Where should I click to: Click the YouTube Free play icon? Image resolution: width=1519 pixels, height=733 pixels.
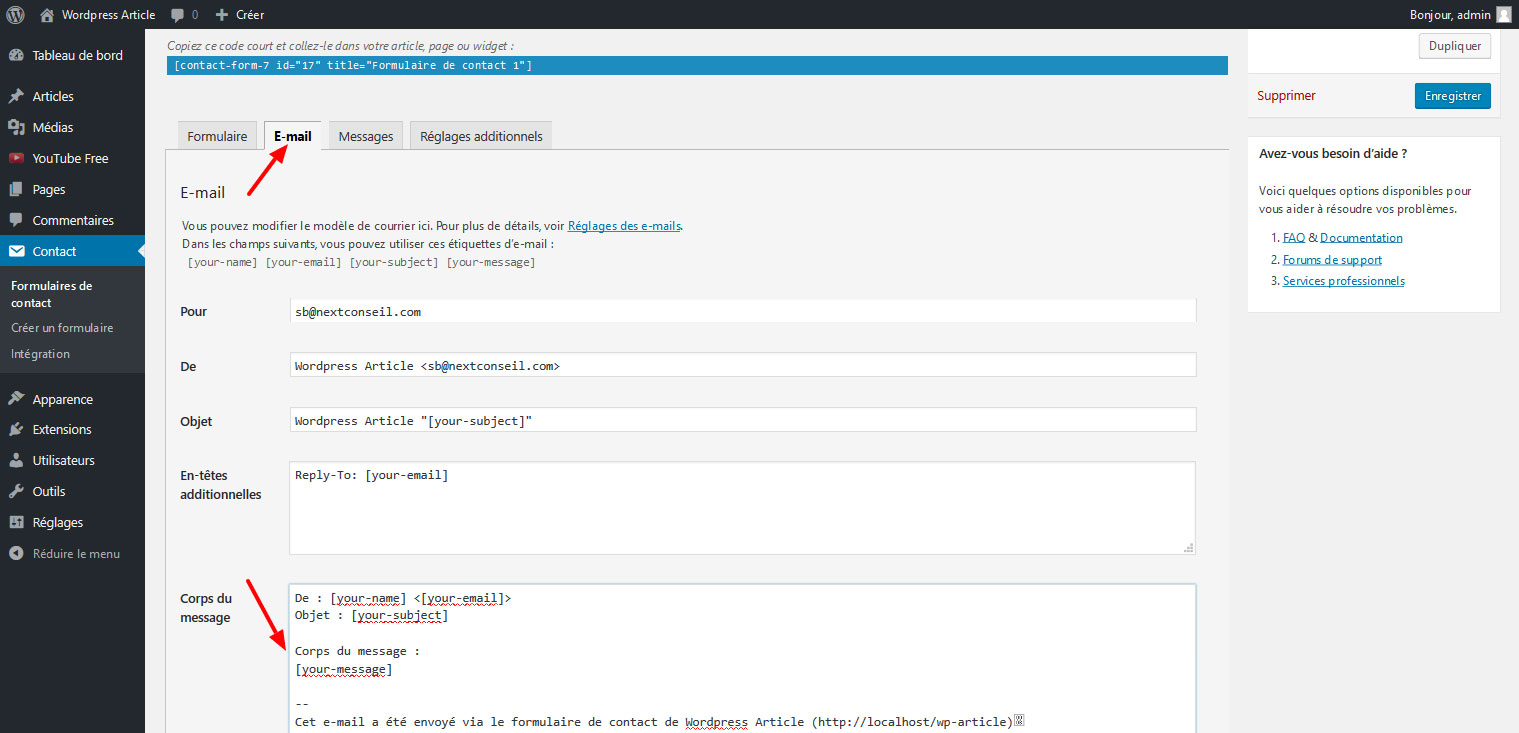[x=16, y=158]
